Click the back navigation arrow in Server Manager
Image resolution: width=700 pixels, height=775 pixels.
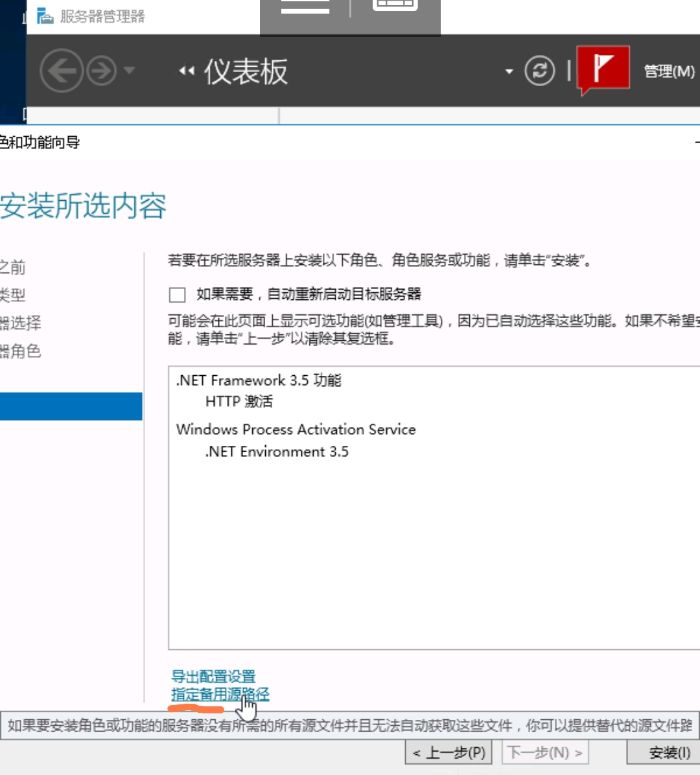[x=61, y=71]
